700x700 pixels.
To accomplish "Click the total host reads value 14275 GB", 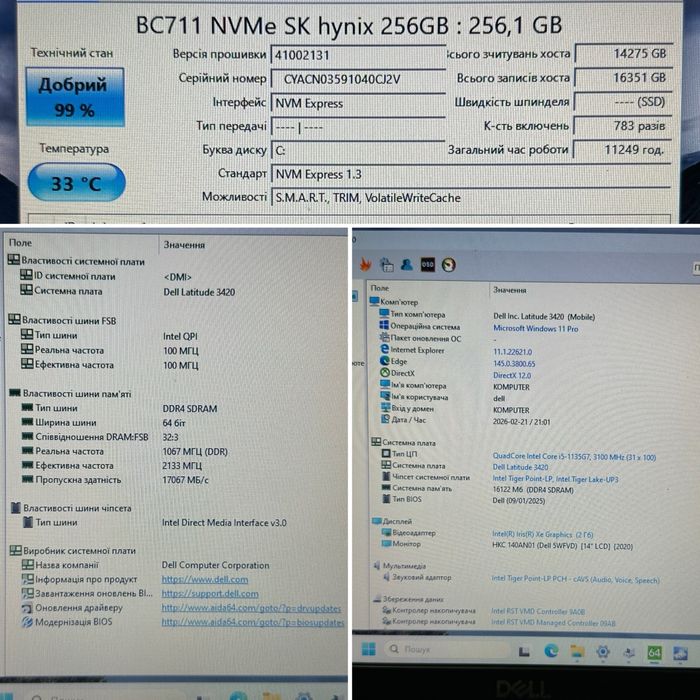I will pos(623,54).
